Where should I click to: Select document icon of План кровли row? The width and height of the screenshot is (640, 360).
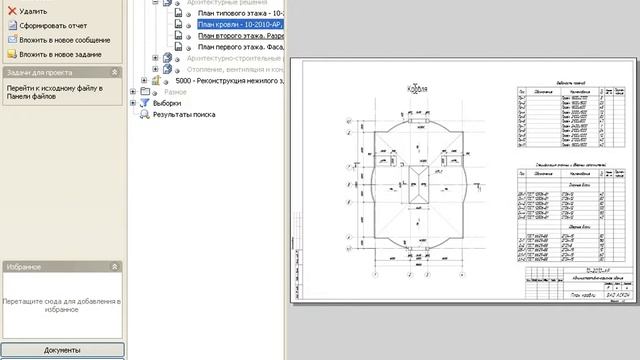[178, 24]
